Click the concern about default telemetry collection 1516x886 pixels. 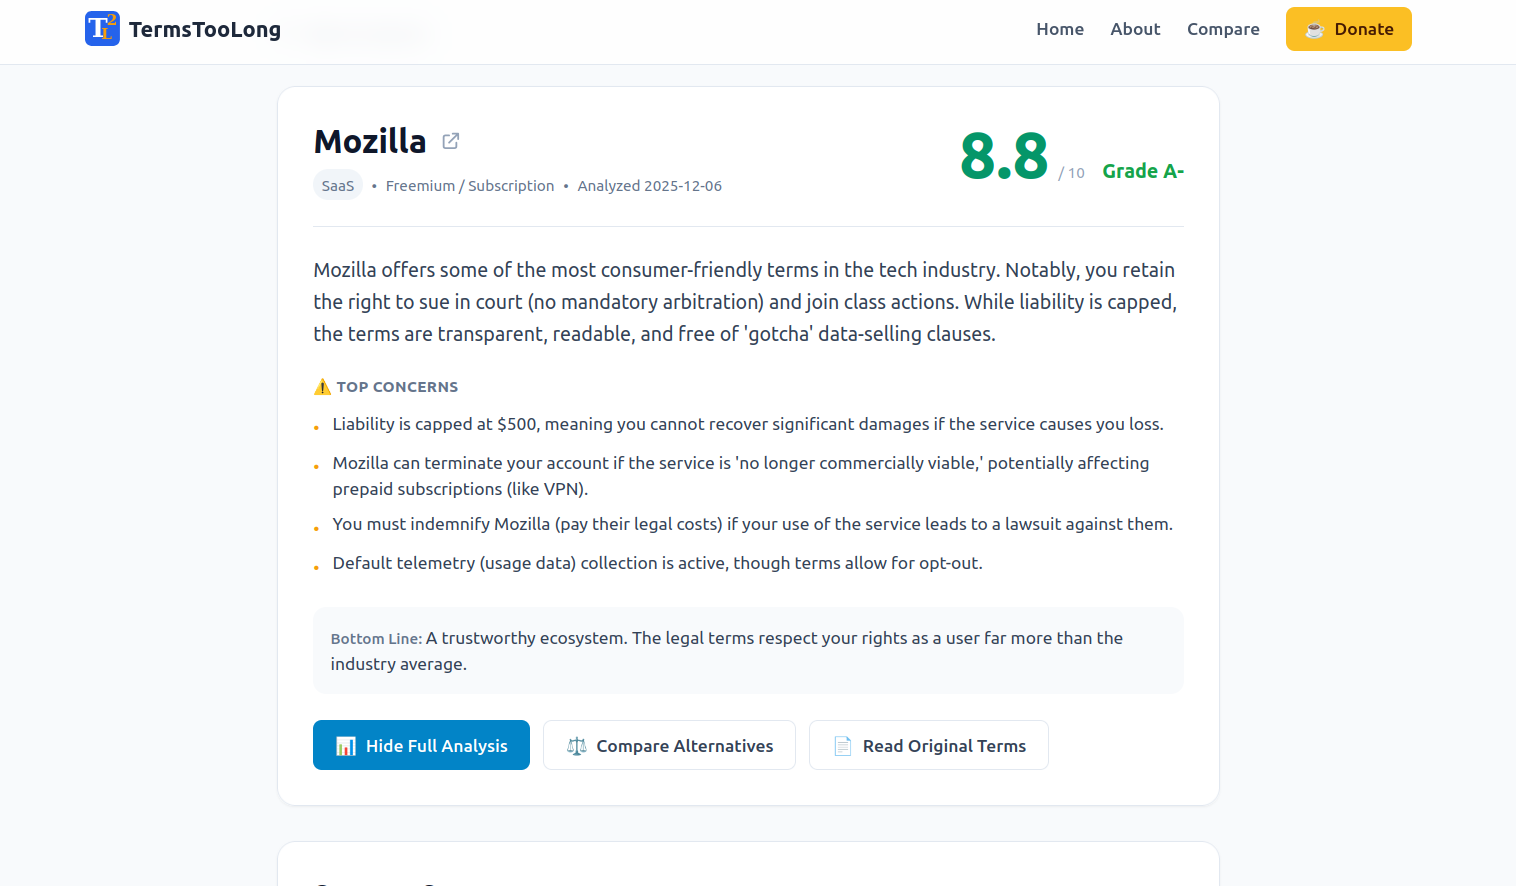click(658, 563)
